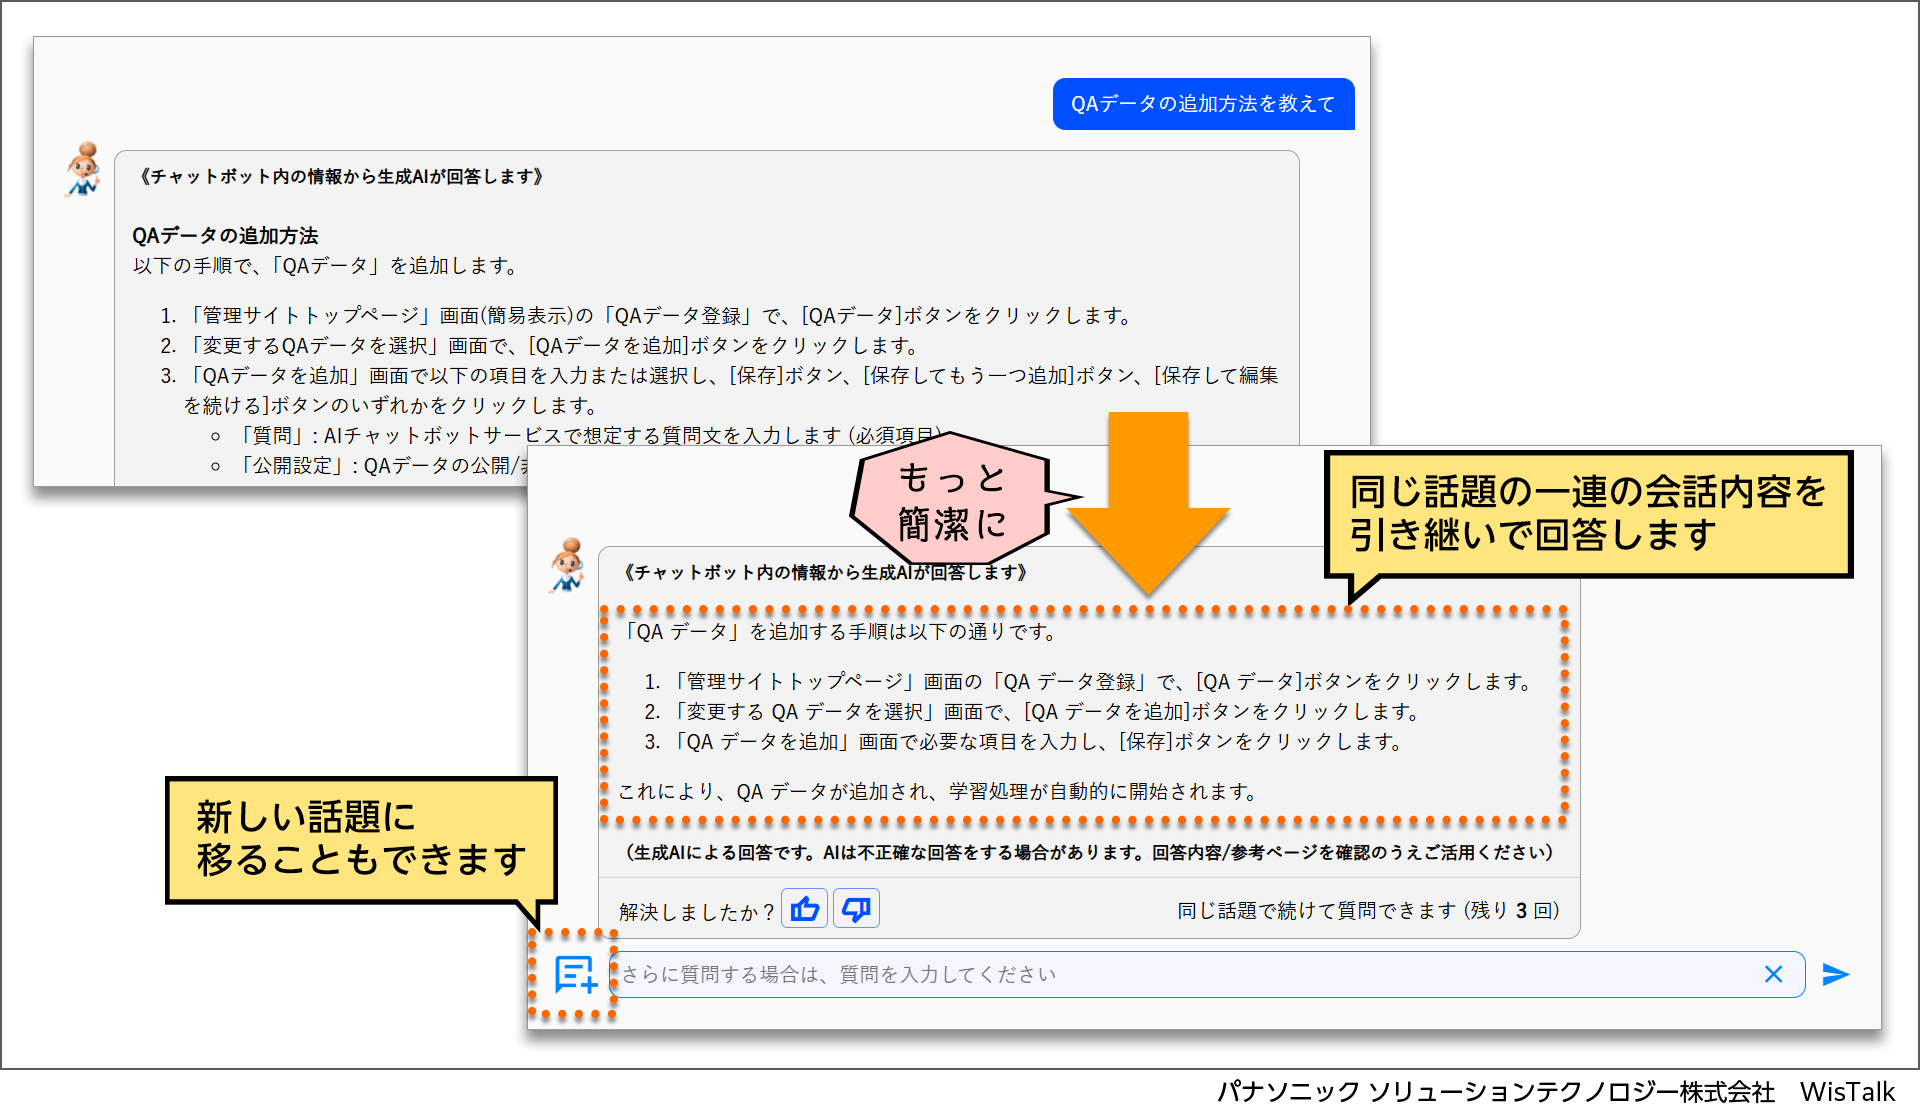
Task: Click the 解決しましたか？ label
Action: click(696, 912)
